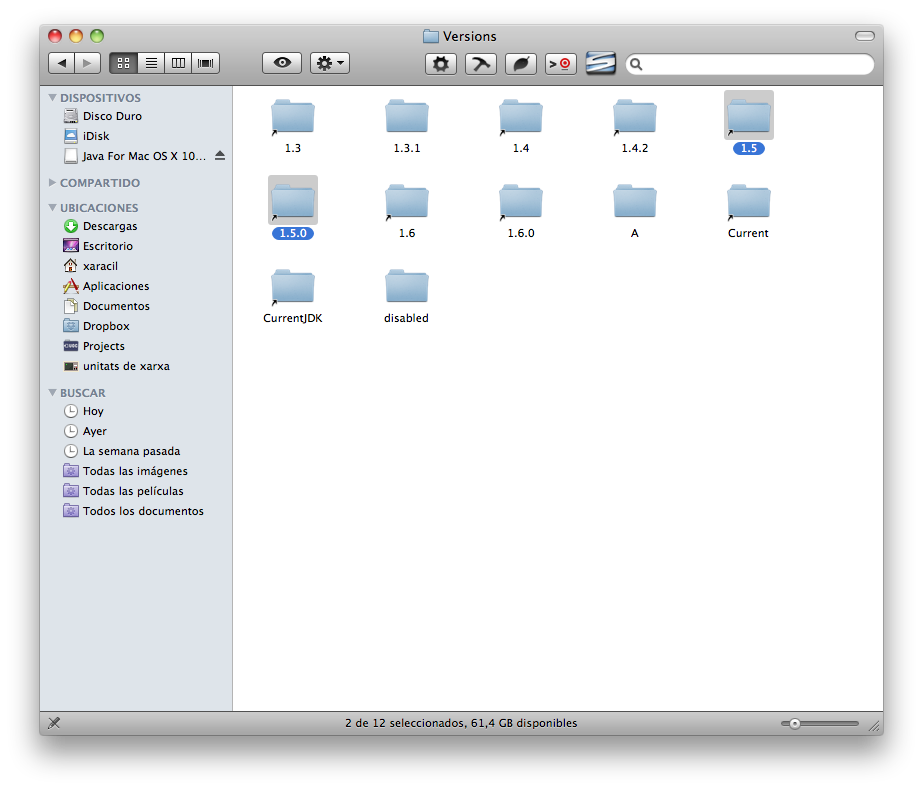Select the Current folder alias
Screen dimensions: 923x790
click(x=749, y=202)
